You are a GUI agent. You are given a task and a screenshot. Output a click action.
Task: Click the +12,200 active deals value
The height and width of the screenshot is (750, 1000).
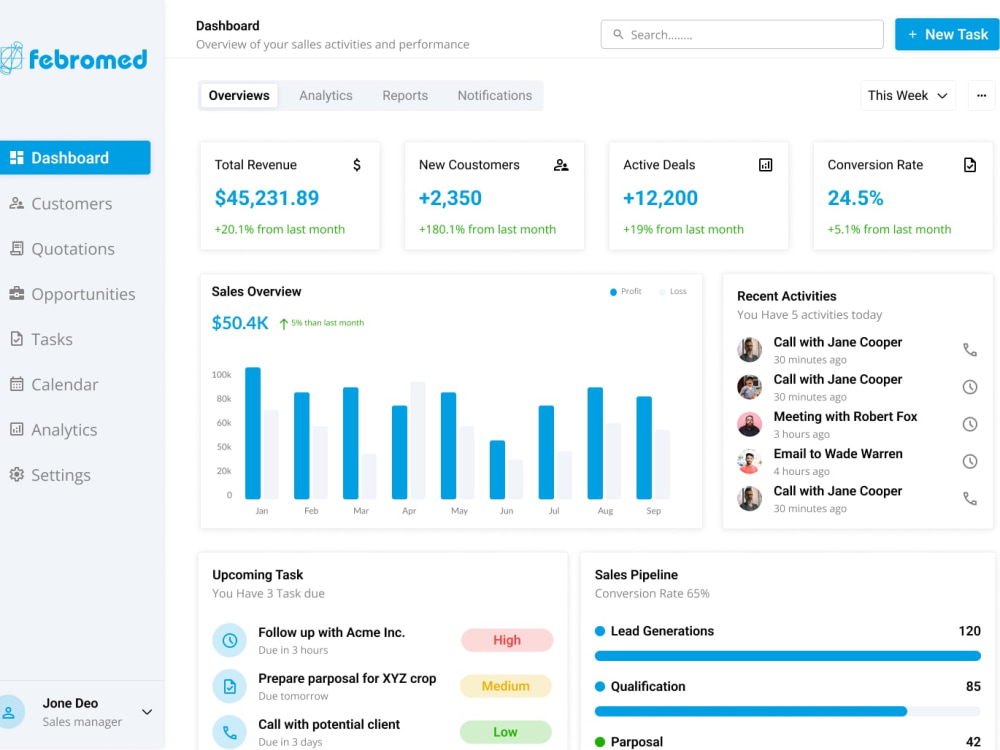tap(660, 198)
